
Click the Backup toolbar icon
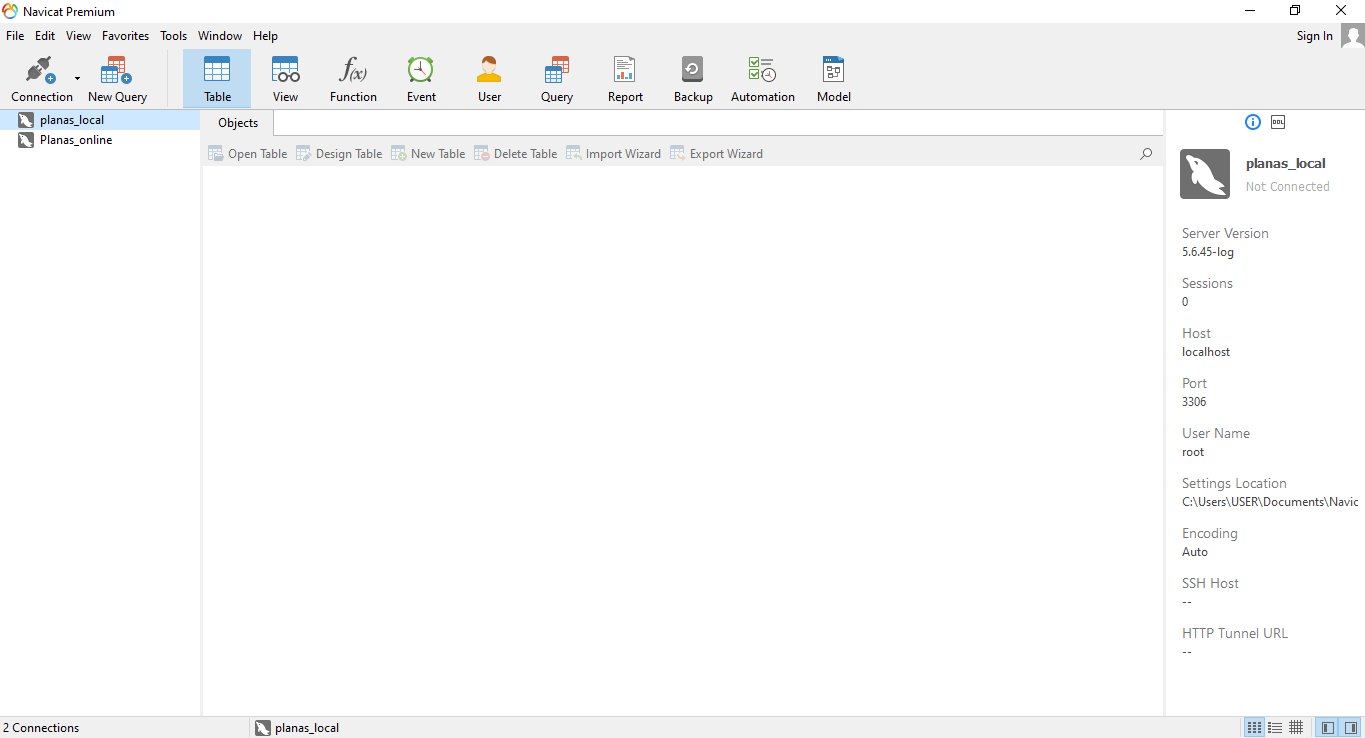(x=692, y=79)
